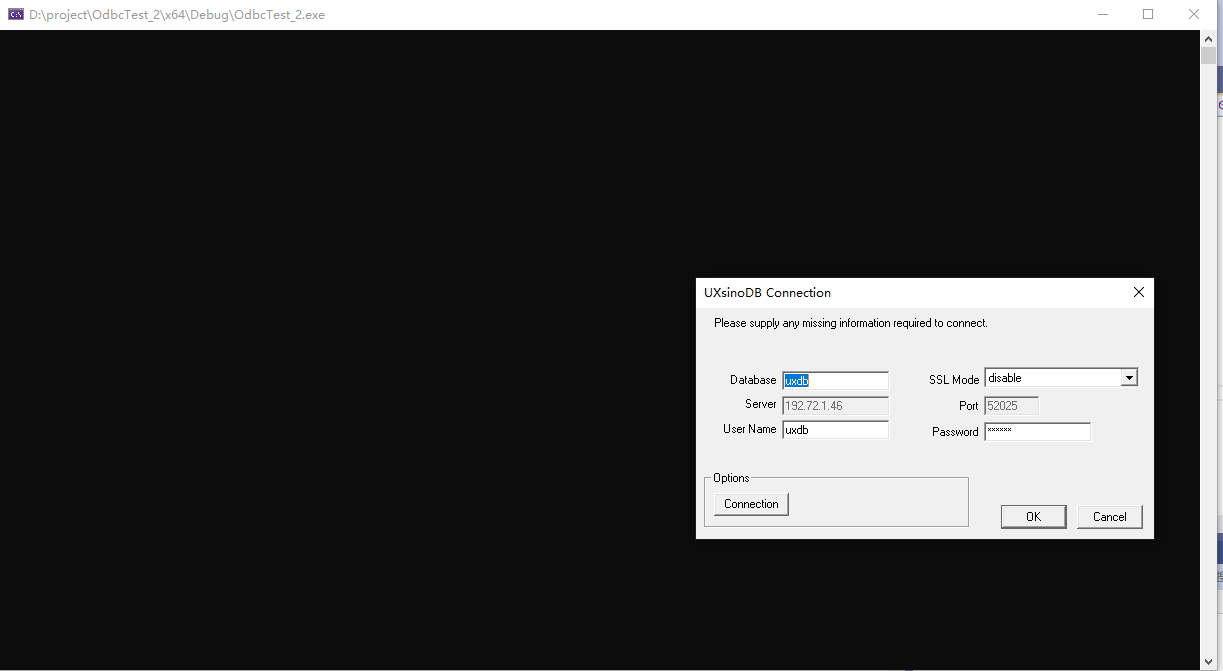
Task: Focus the User Name text field
Action: click(835, 430)
